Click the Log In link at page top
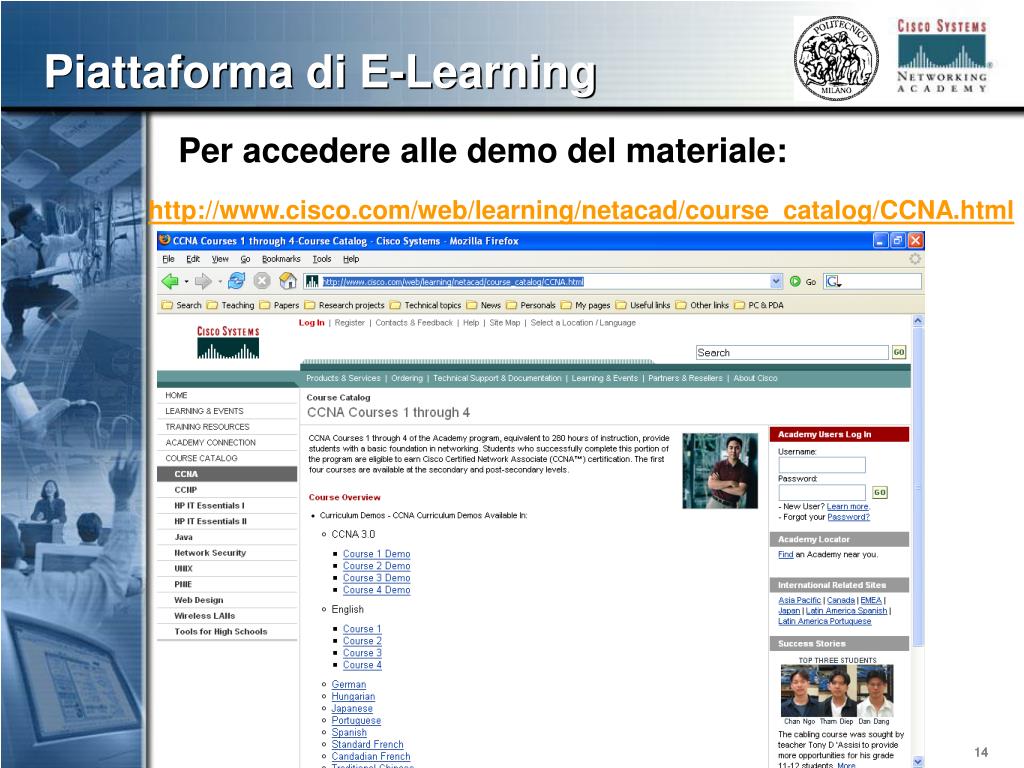This screenshot has width=1024, height=768. pyautogui.click(x=312, y=323)
